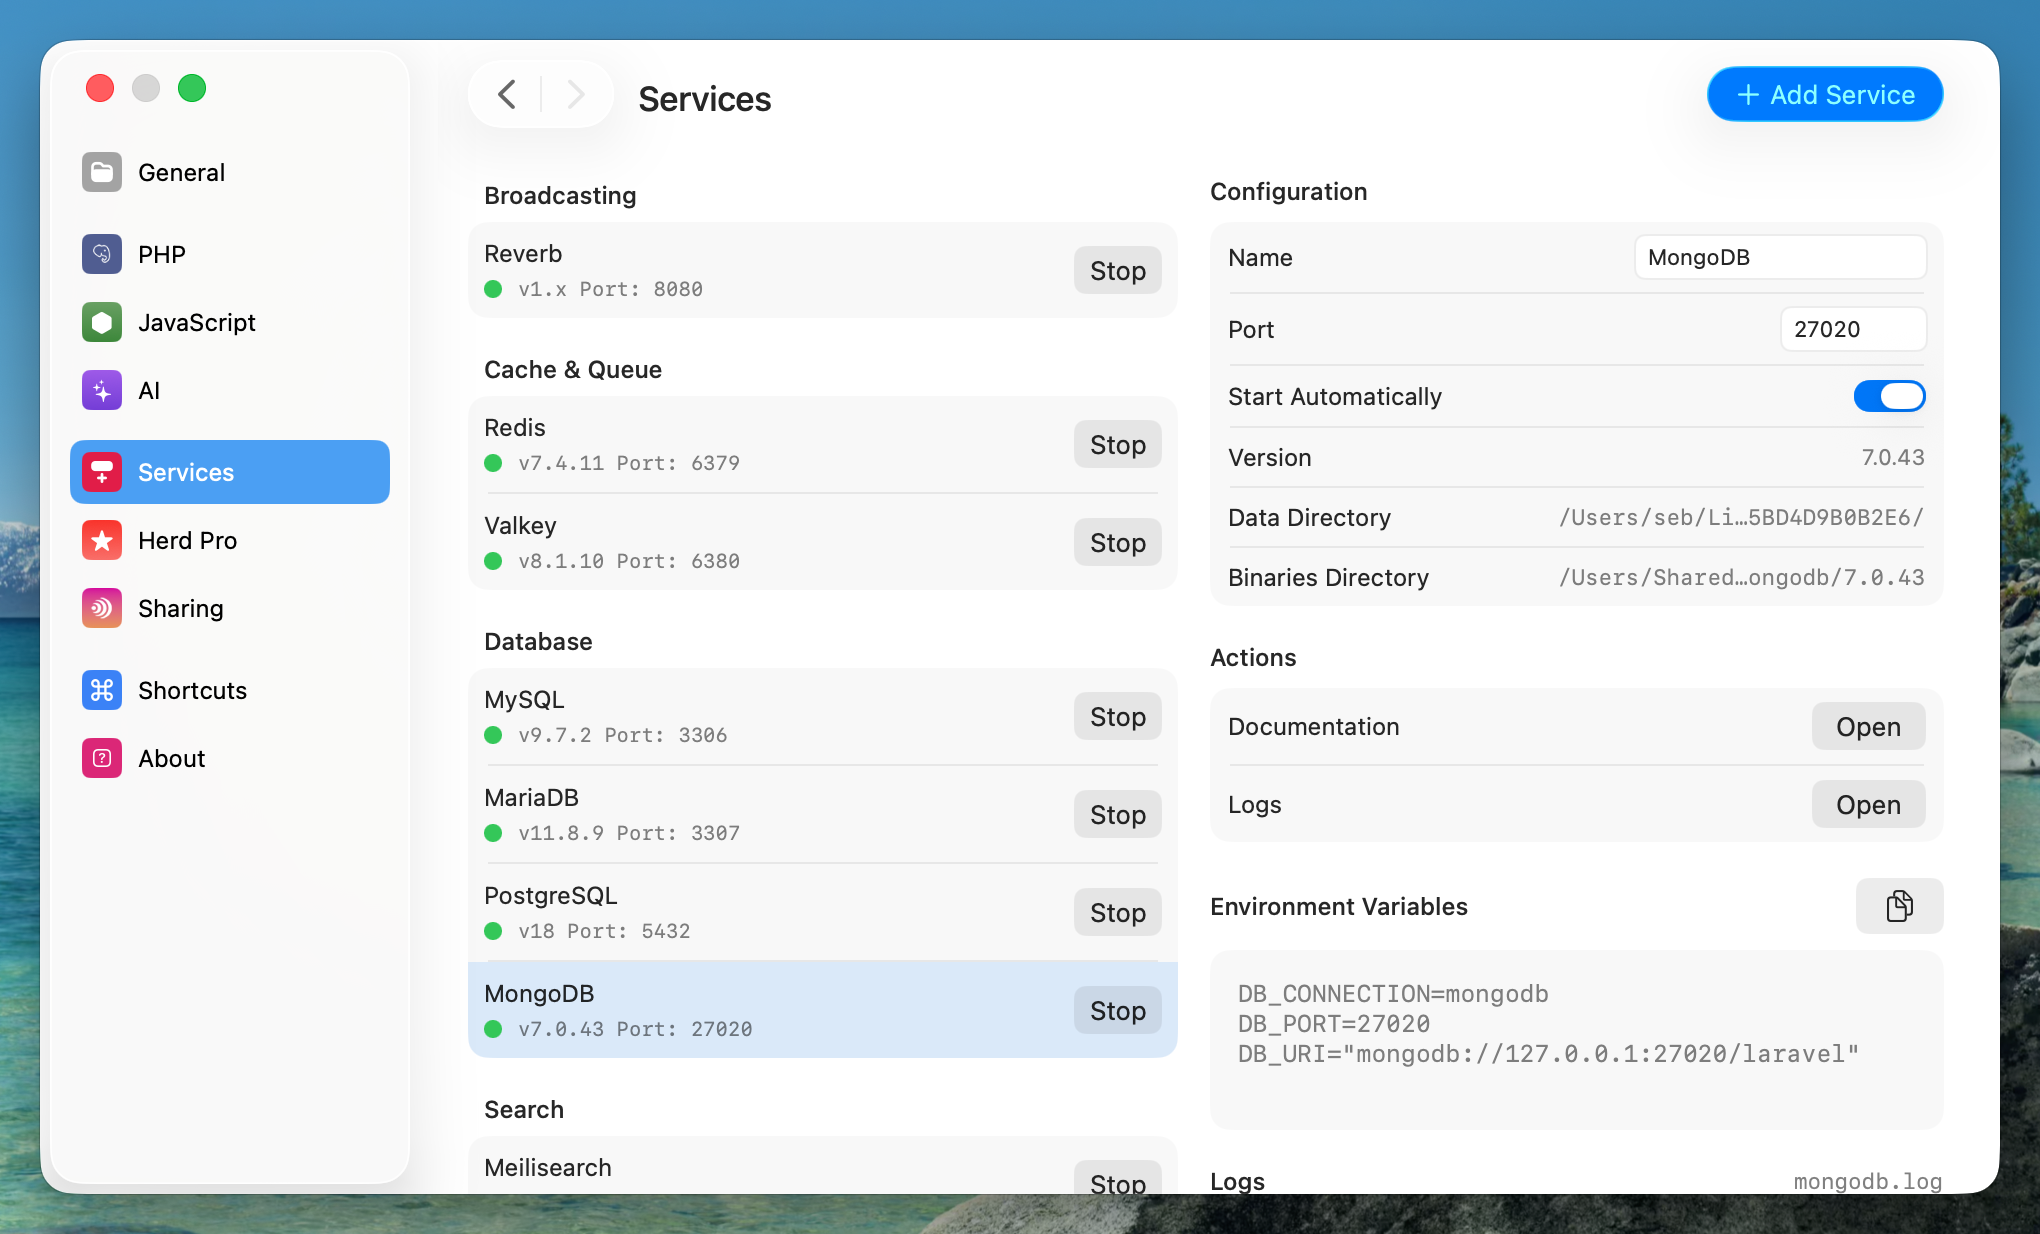Stop the MariaDB service

pos(1118,814)
